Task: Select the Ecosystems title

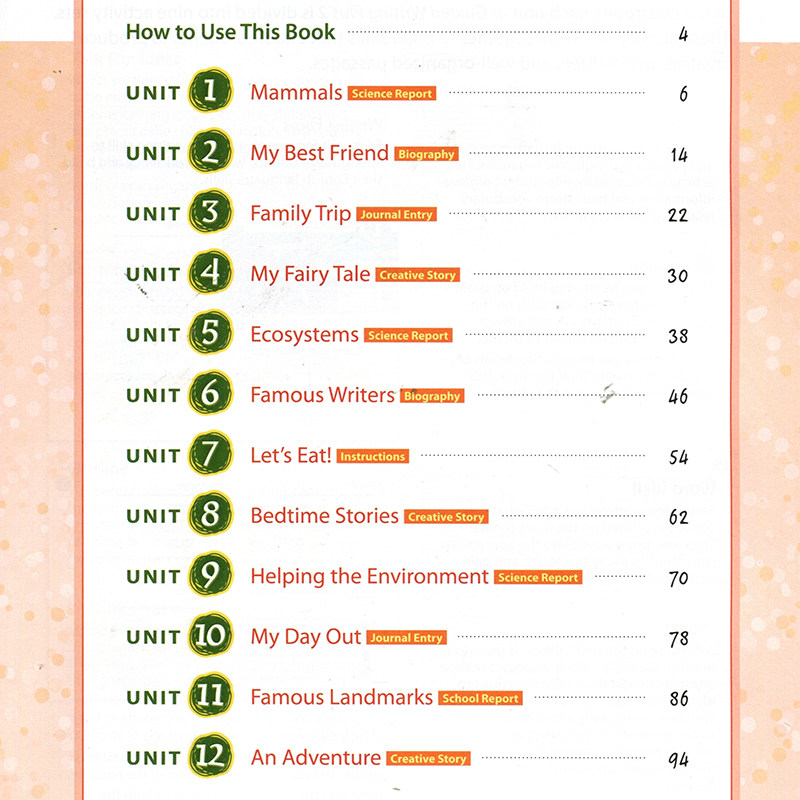Action: coord(304,335)
